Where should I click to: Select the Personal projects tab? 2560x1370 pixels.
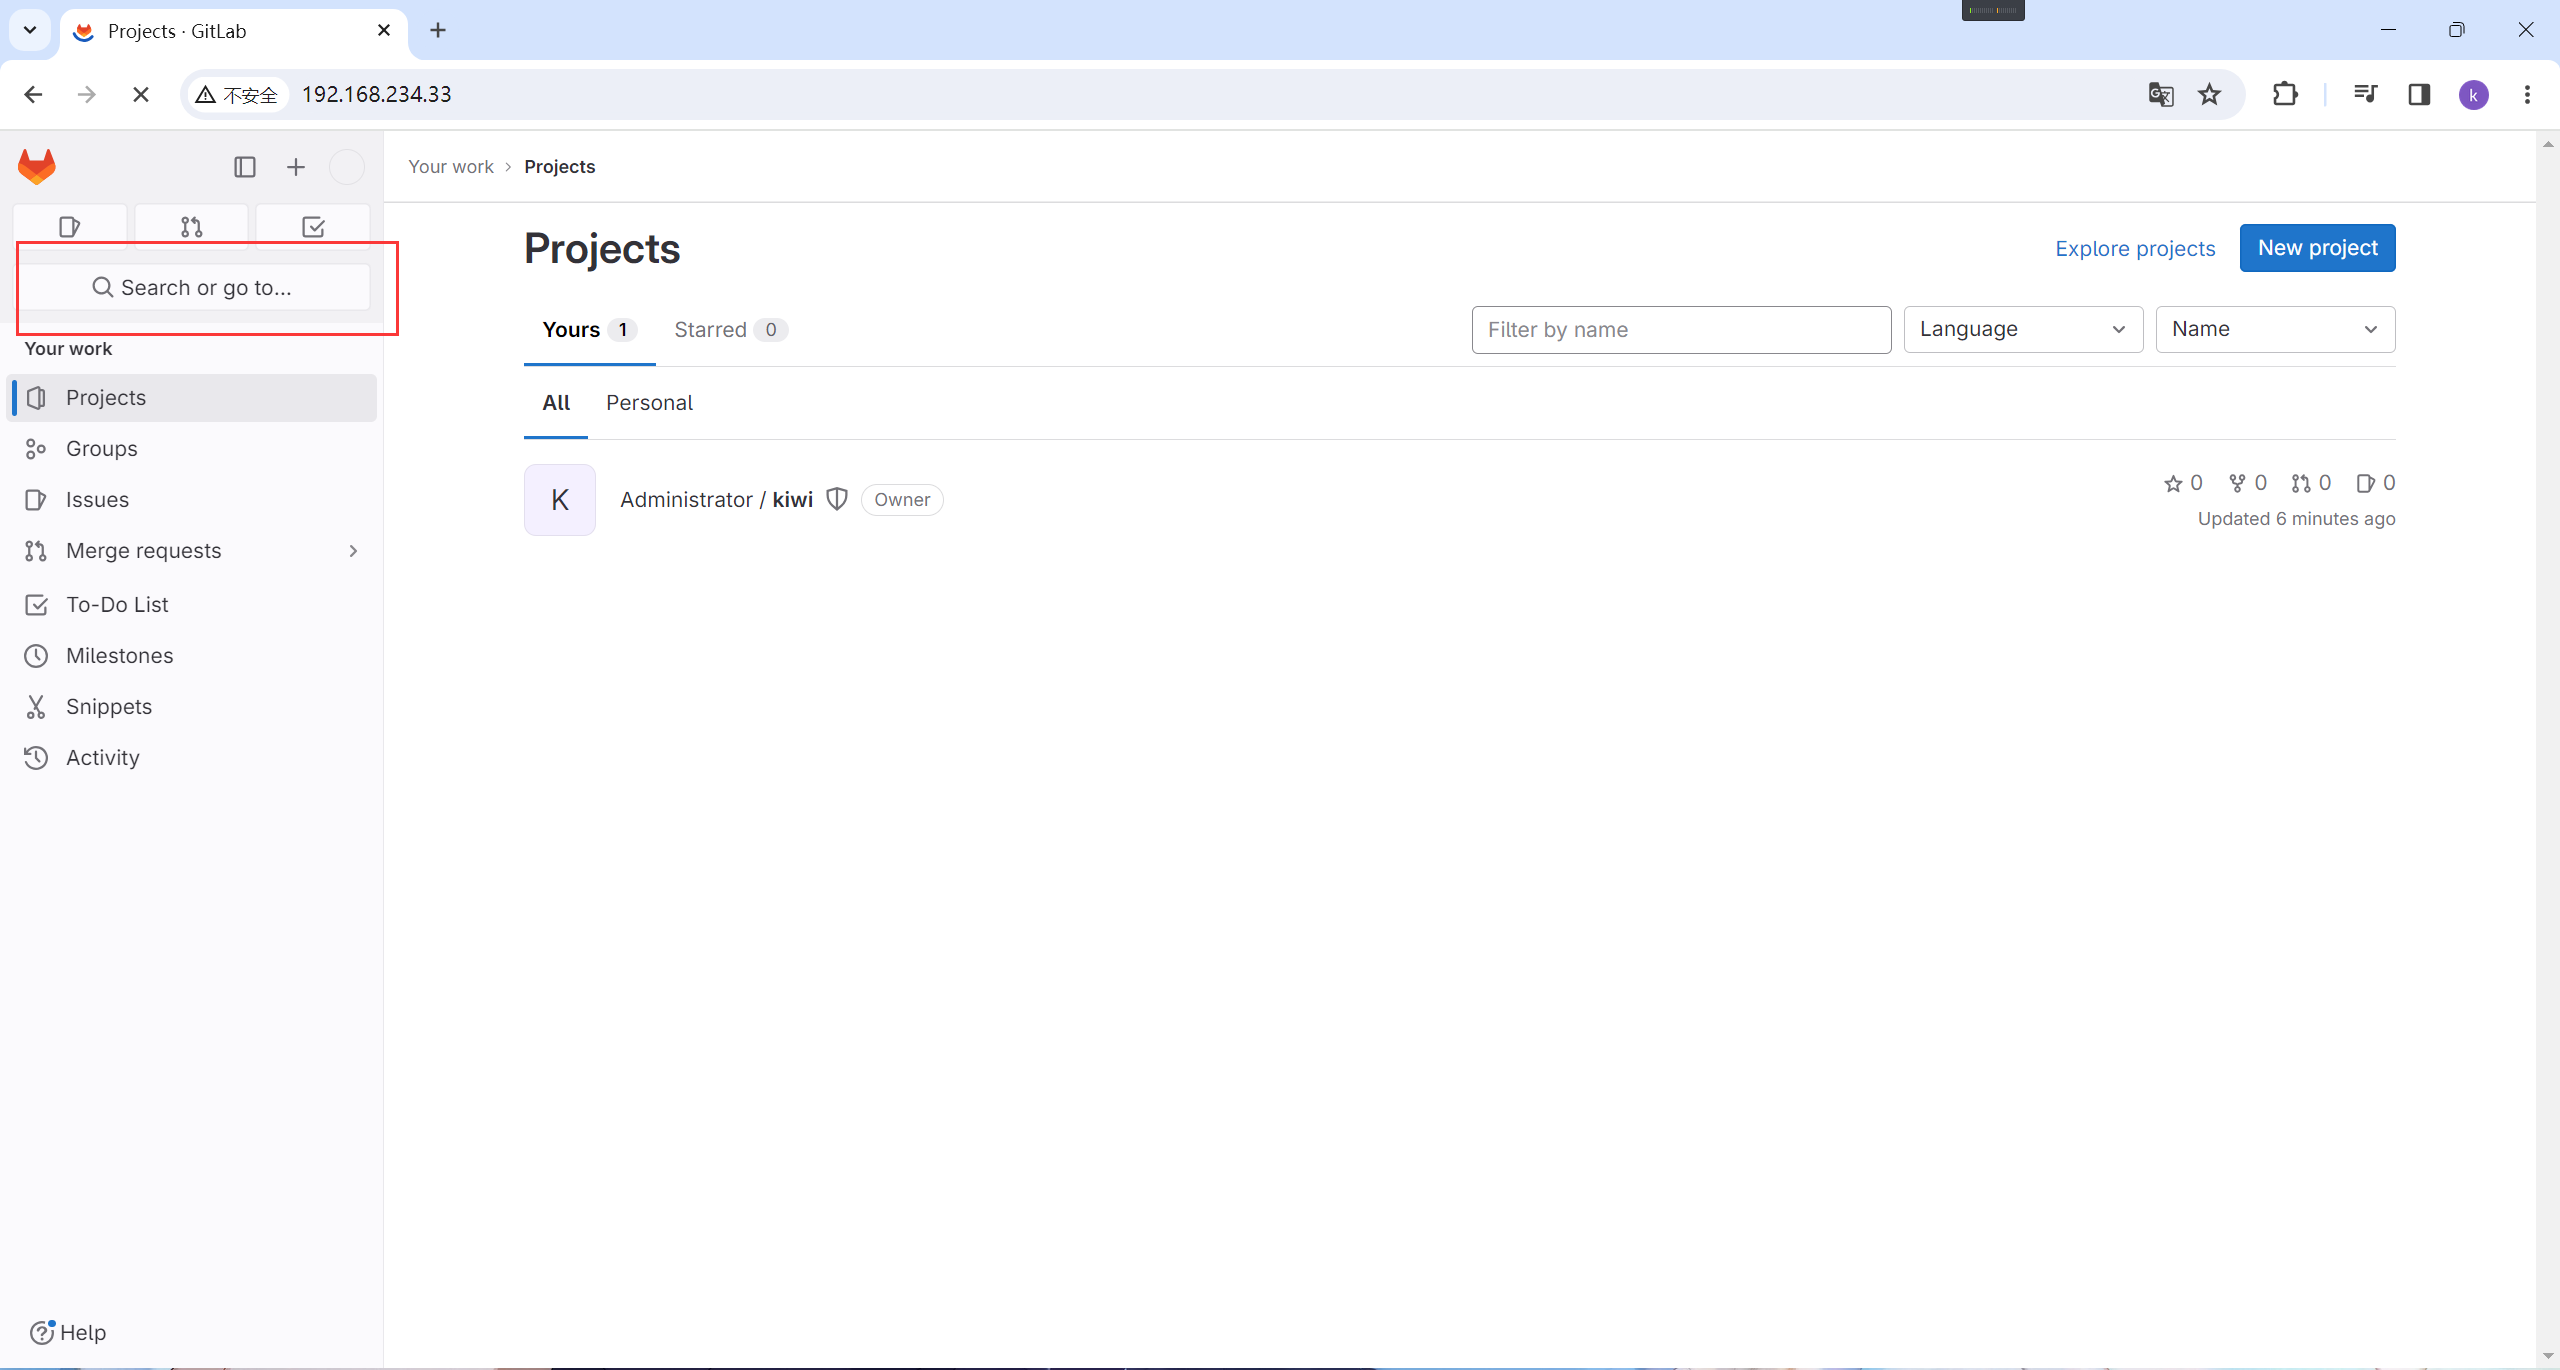649,403
